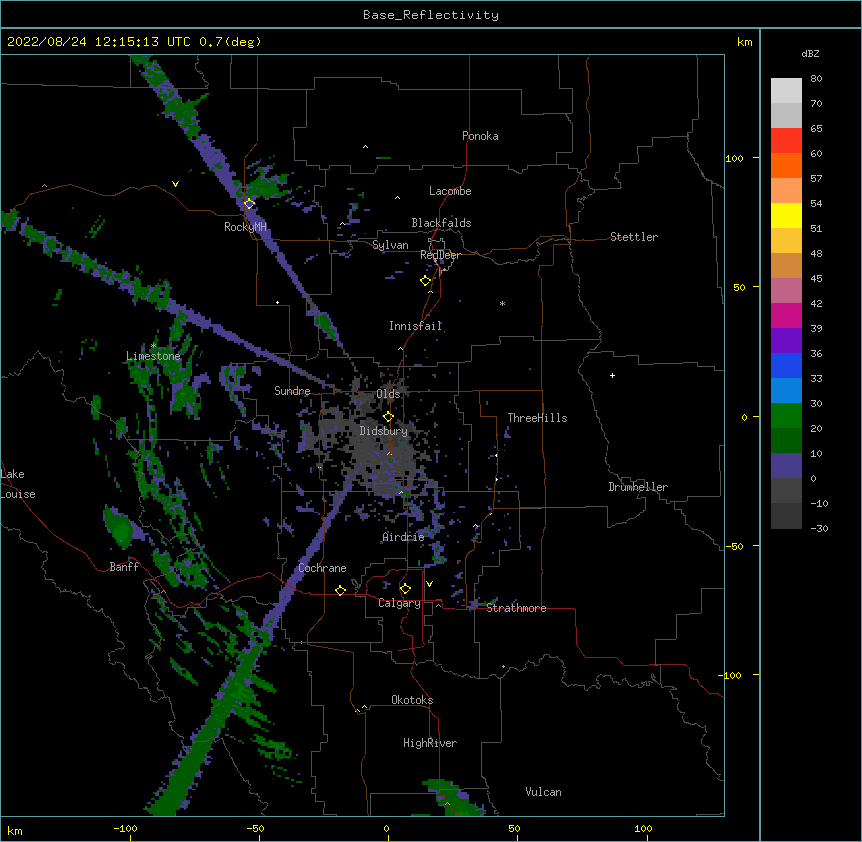862x842 pixels.
Task: Click the Didsbury town label
Action: (x=383, y=431)
